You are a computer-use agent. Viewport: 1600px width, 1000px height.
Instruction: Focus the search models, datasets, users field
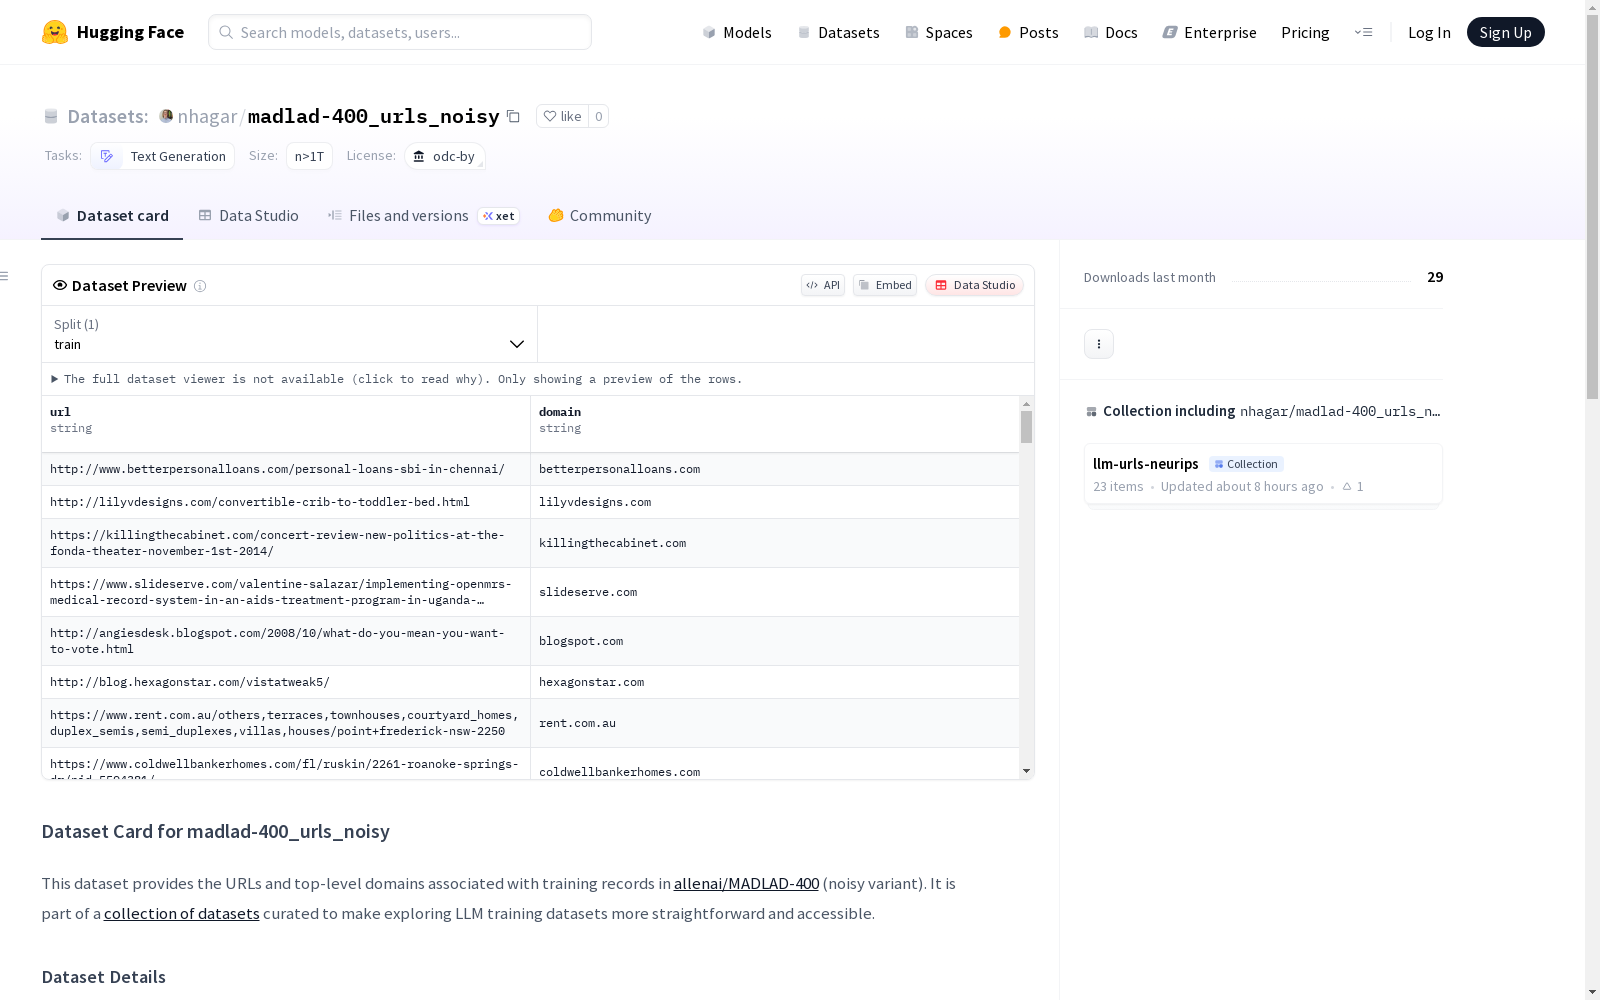pyautogui.click(x=400, y=32)
